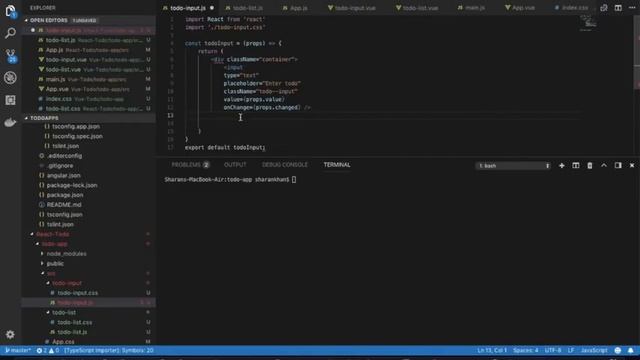Open package-lock.json file
Screen dimensions: 640x360
tap(71, 185)
